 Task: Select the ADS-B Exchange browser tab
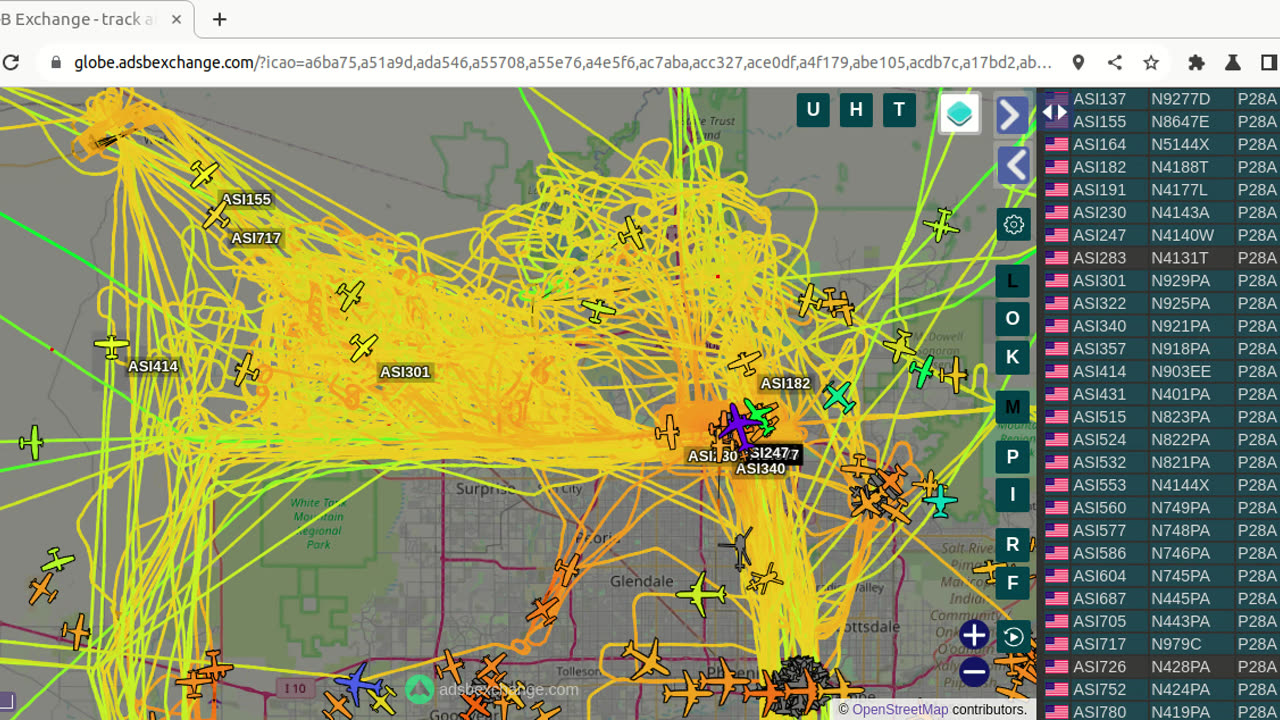pyautogui.click(x=95, y=19)
